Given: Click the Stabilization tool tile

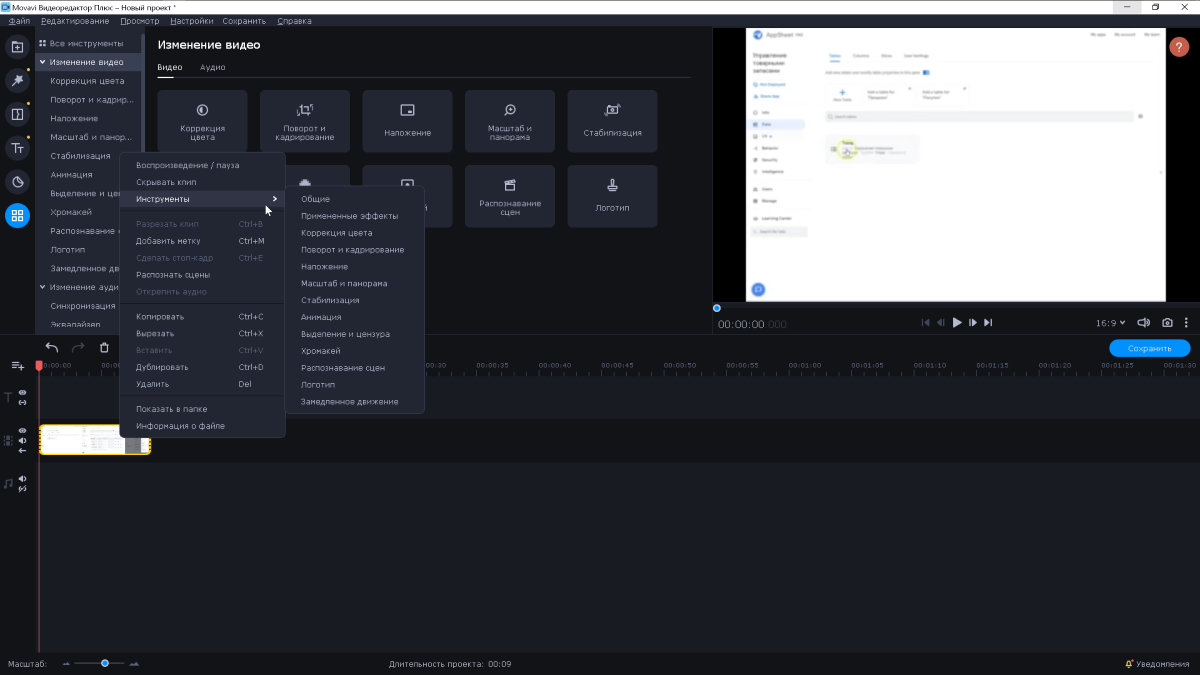Looking at the screenshot, I should pyautogui.click(x=612, y=121).
